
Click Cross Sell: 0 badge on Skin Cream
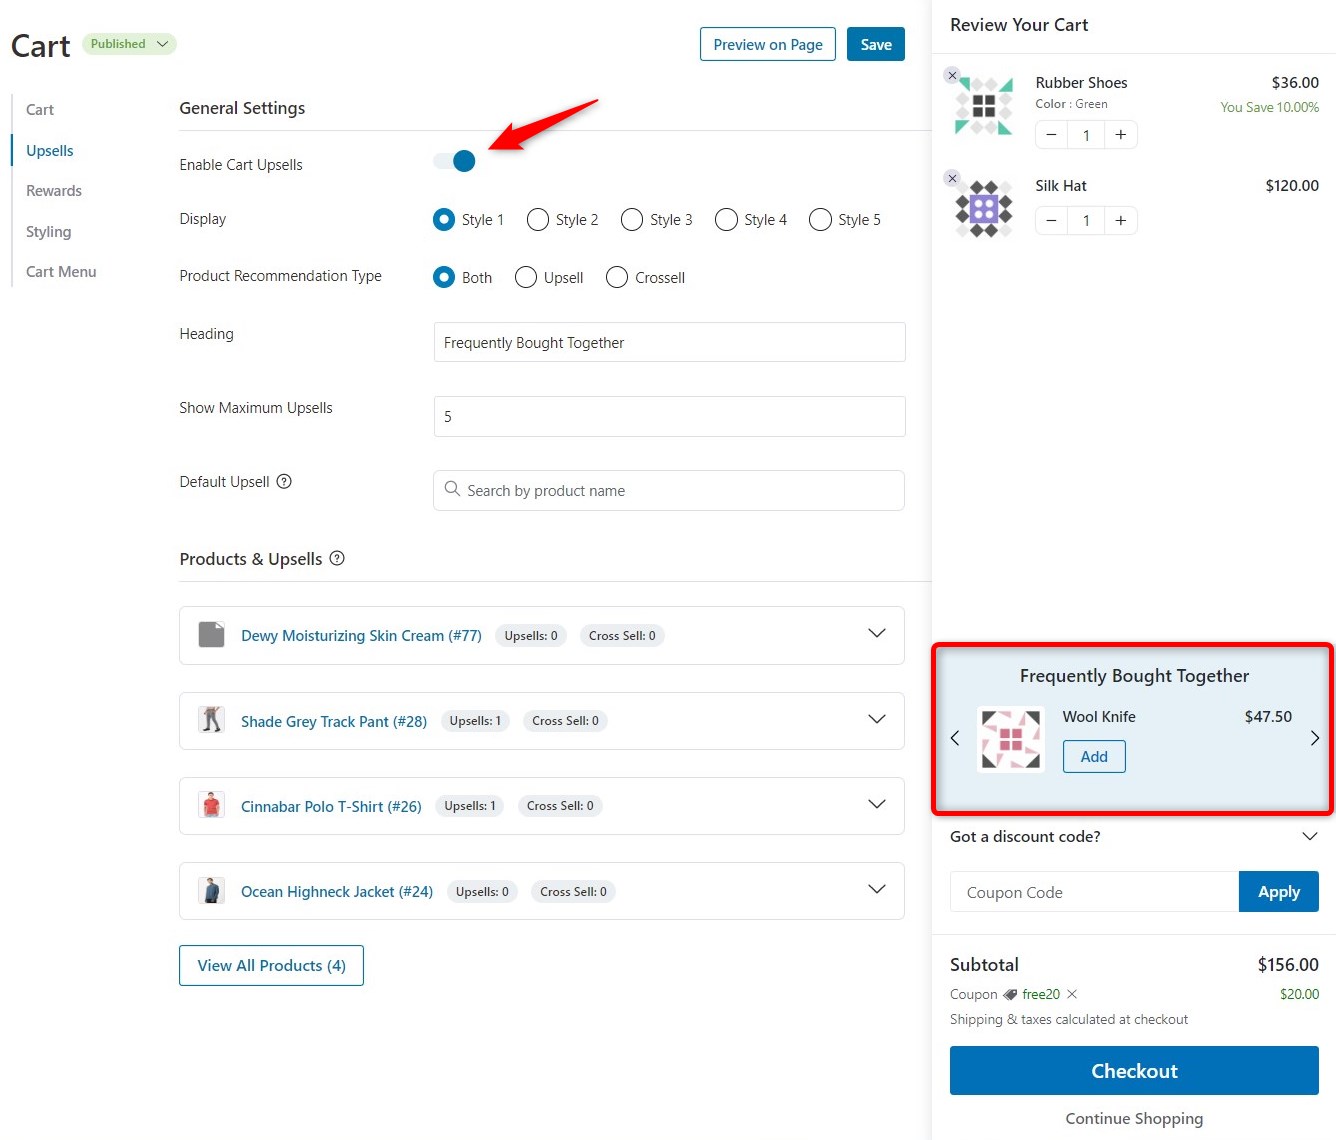coord(622,636)
